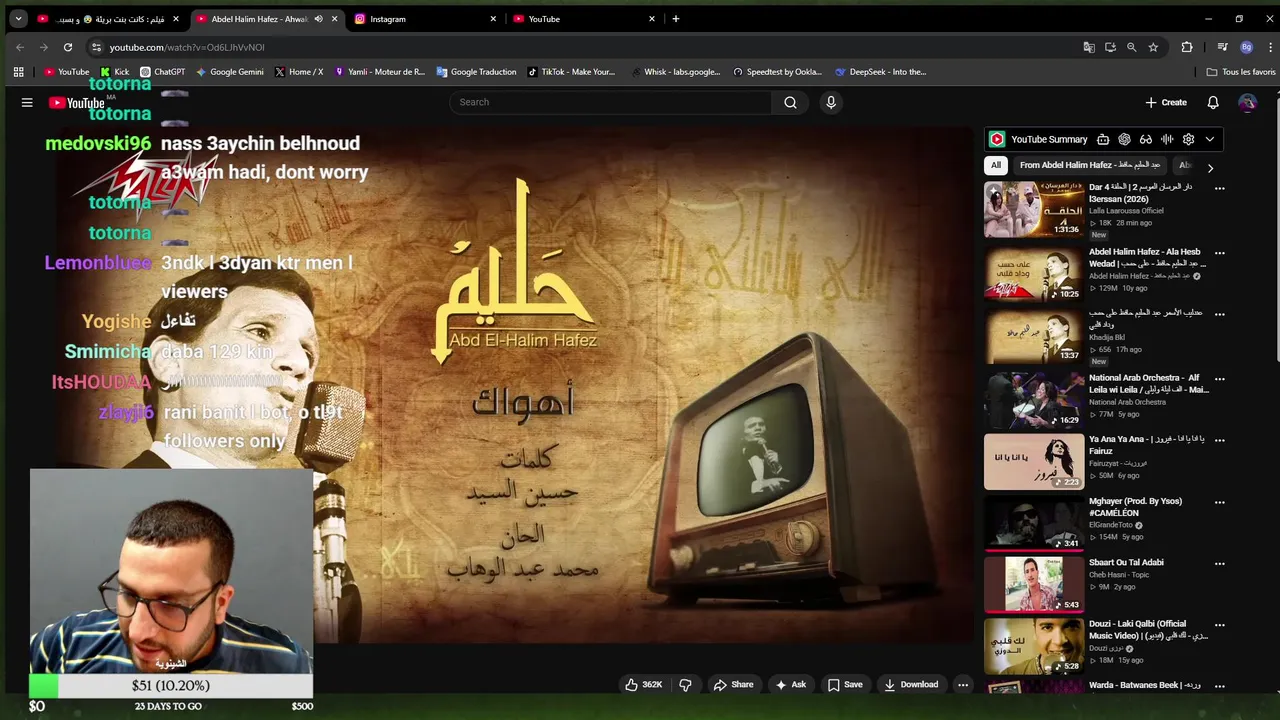
Task: Open the media control playlist icon
Action: point(1222,47)
